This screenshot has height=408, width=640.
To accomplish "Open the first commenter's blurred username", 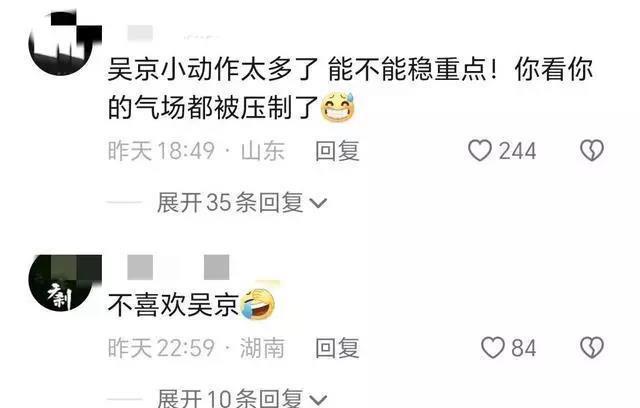I will point(171,33).
